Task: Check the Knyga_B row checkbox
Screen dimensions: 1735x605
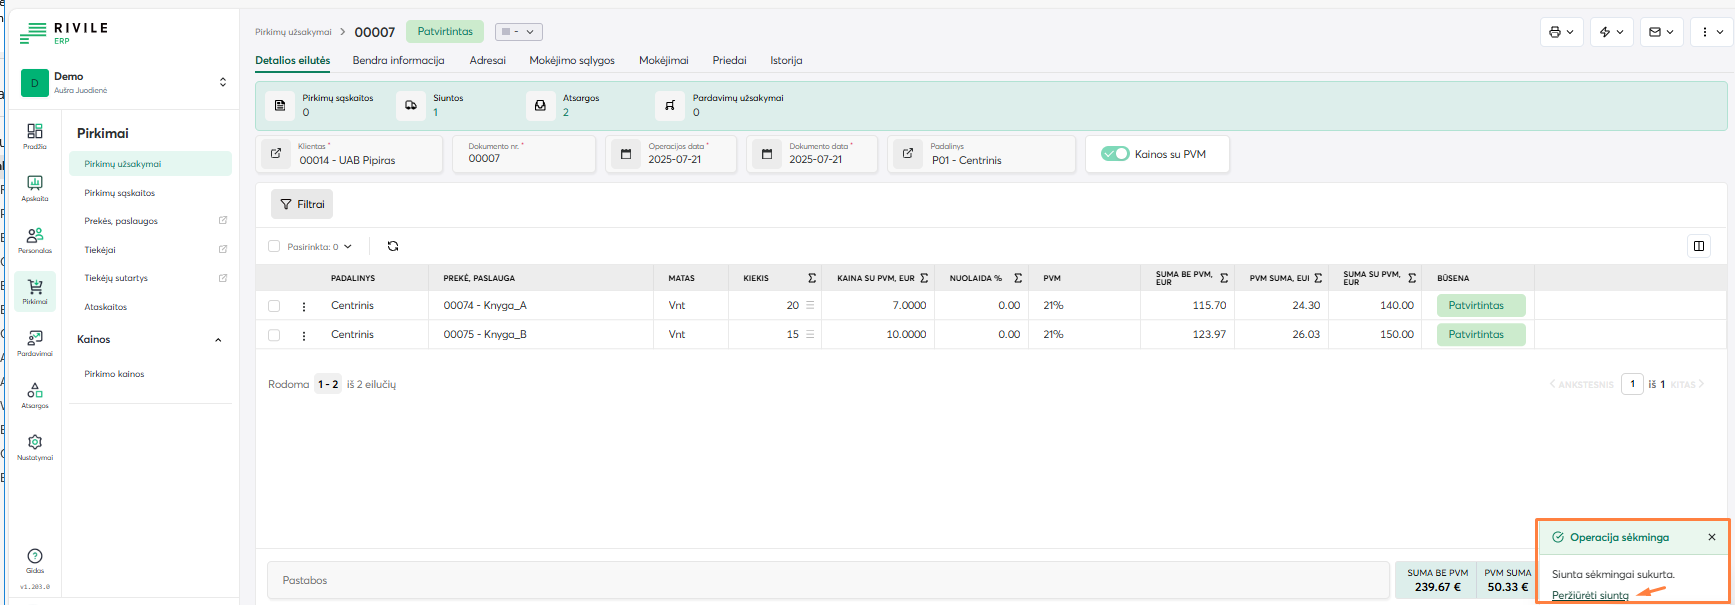Action: 274,335
